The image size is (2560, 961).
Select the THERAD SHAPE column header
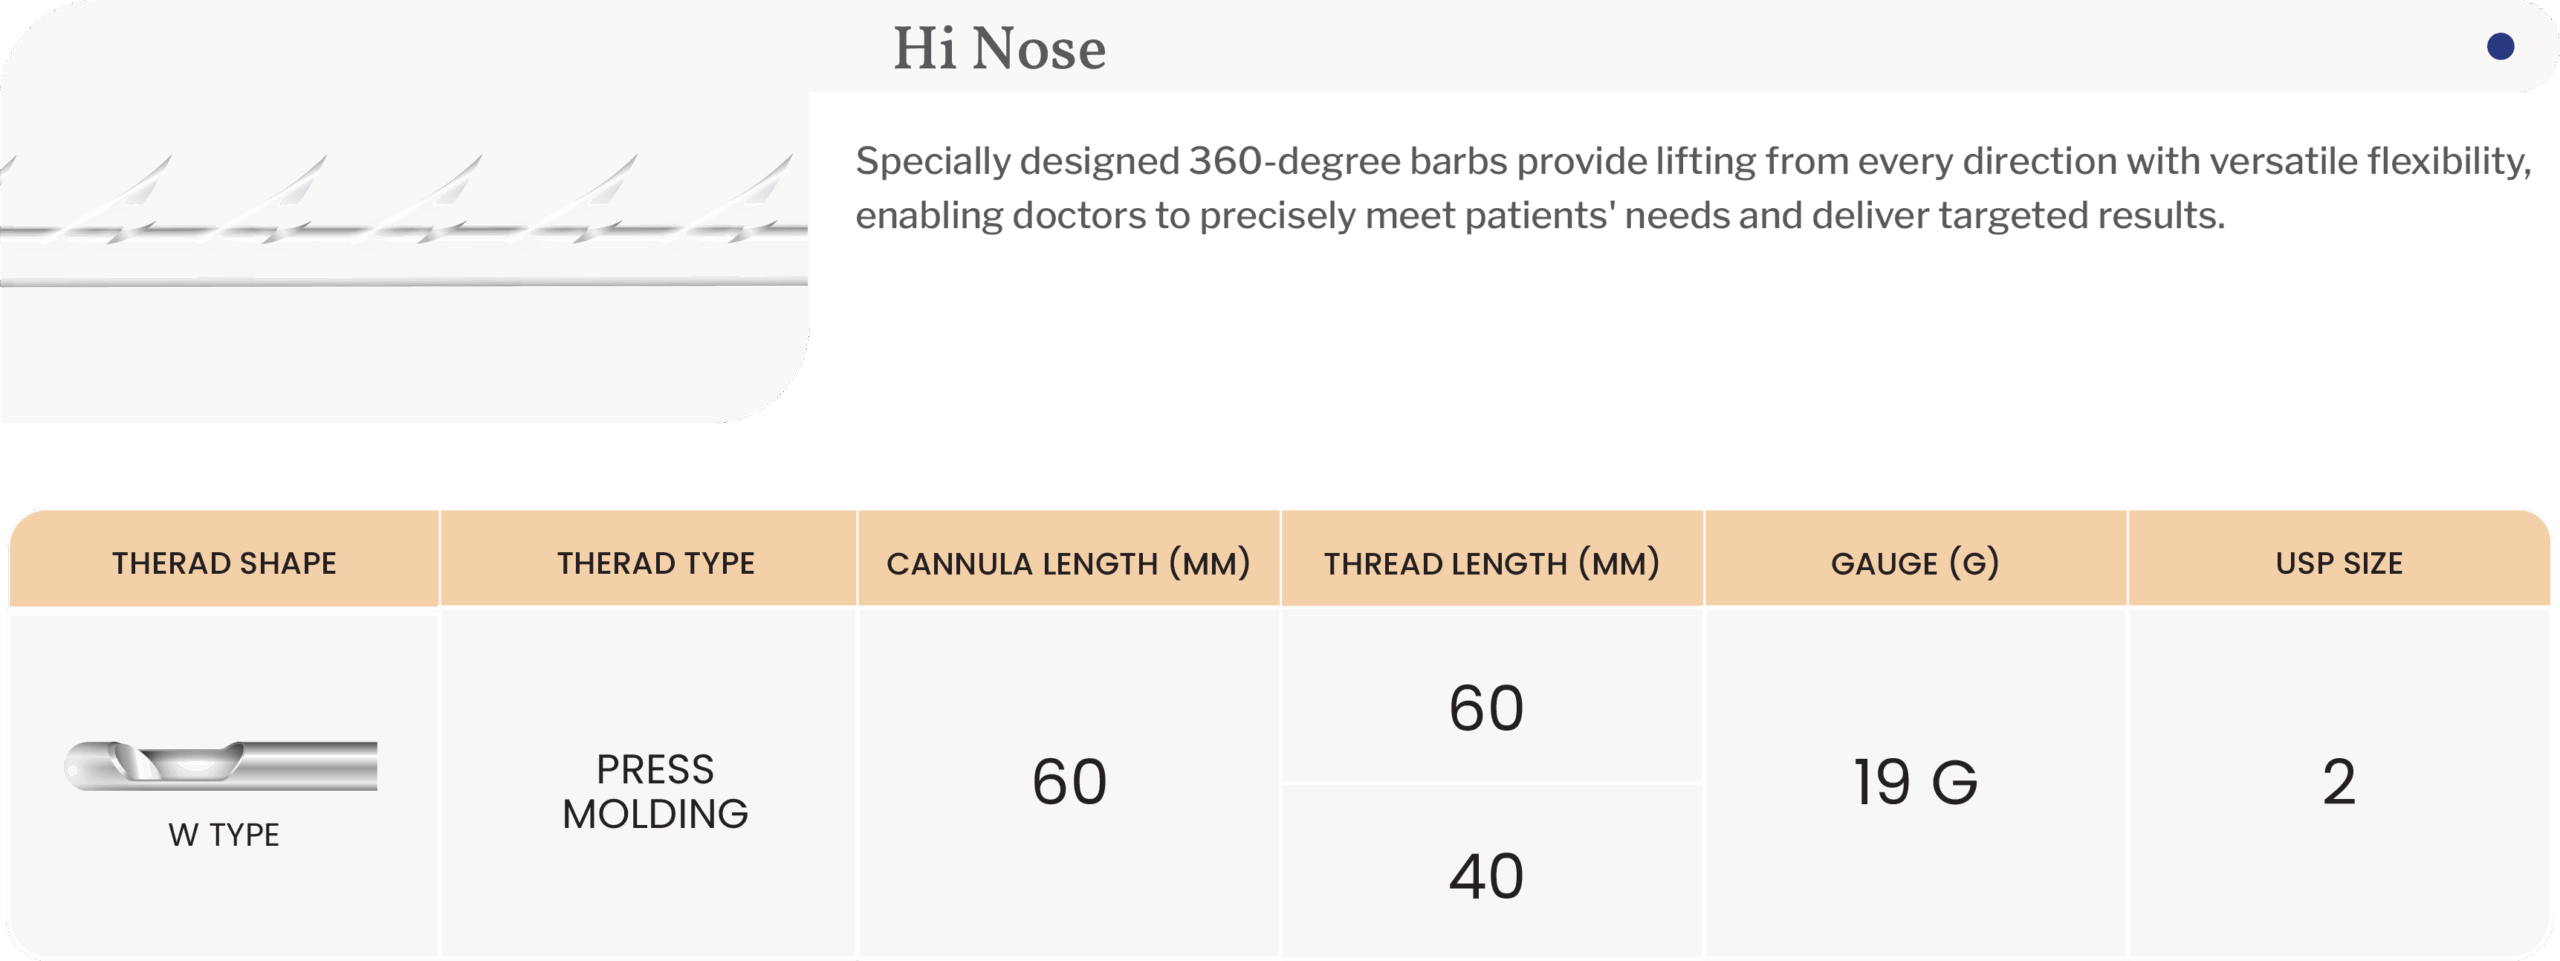click(224, 562)
